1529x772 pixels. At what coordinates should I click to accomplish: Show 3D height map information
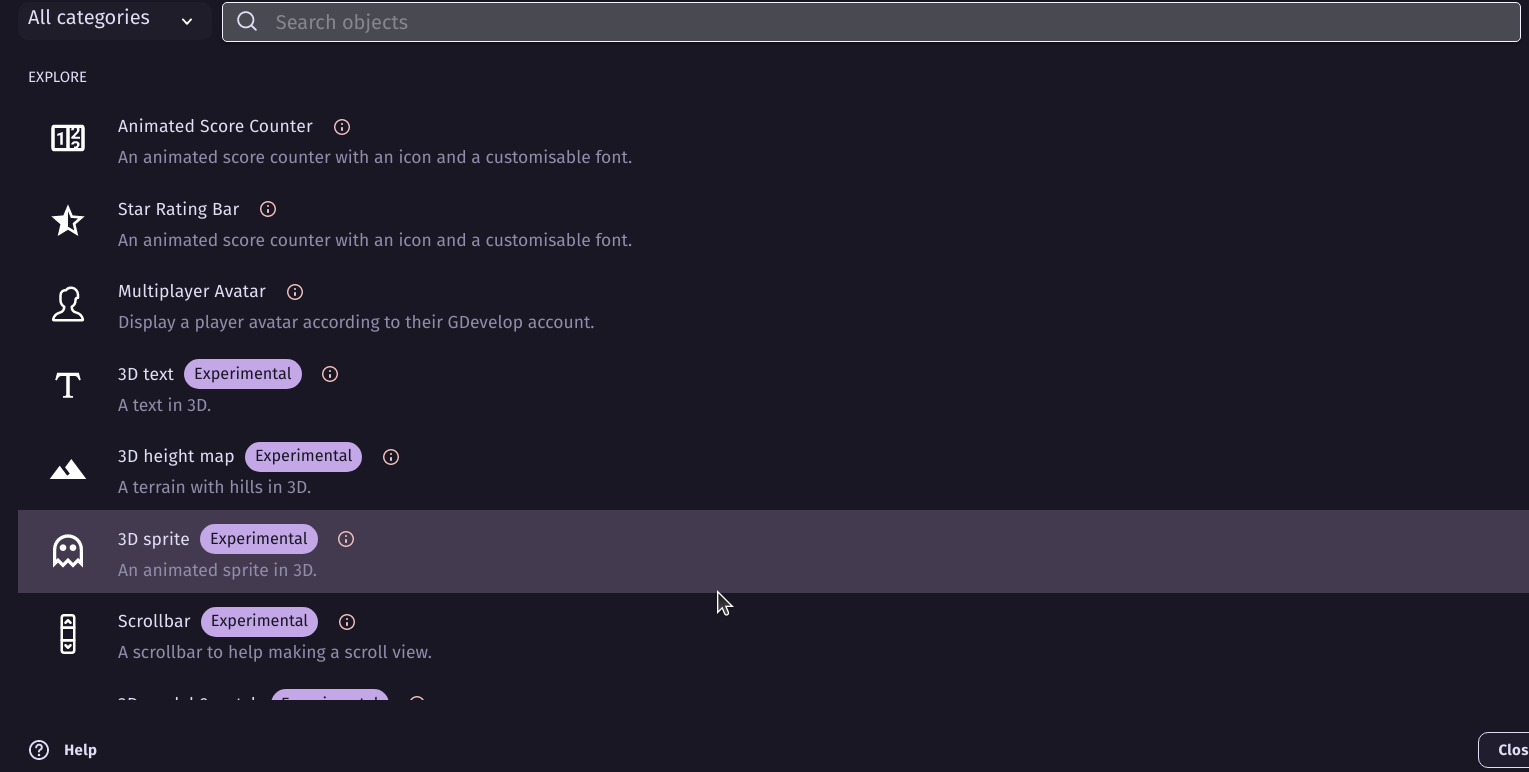[x=391, y=457]
